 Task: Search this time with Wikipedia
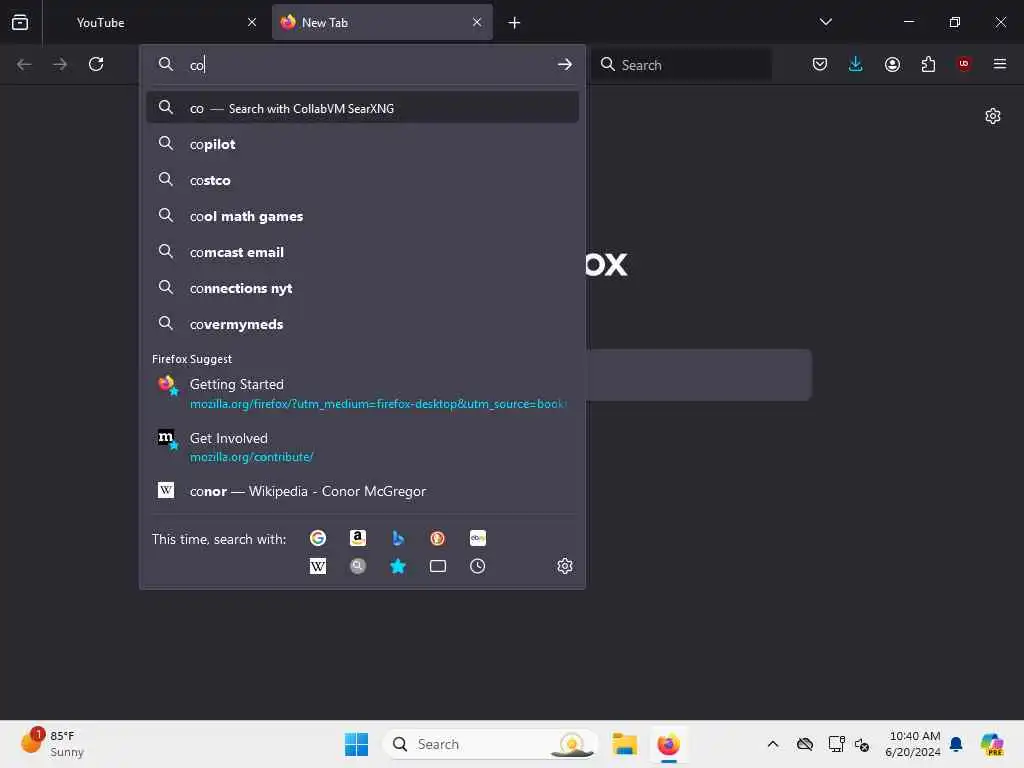tap(318, 566)
